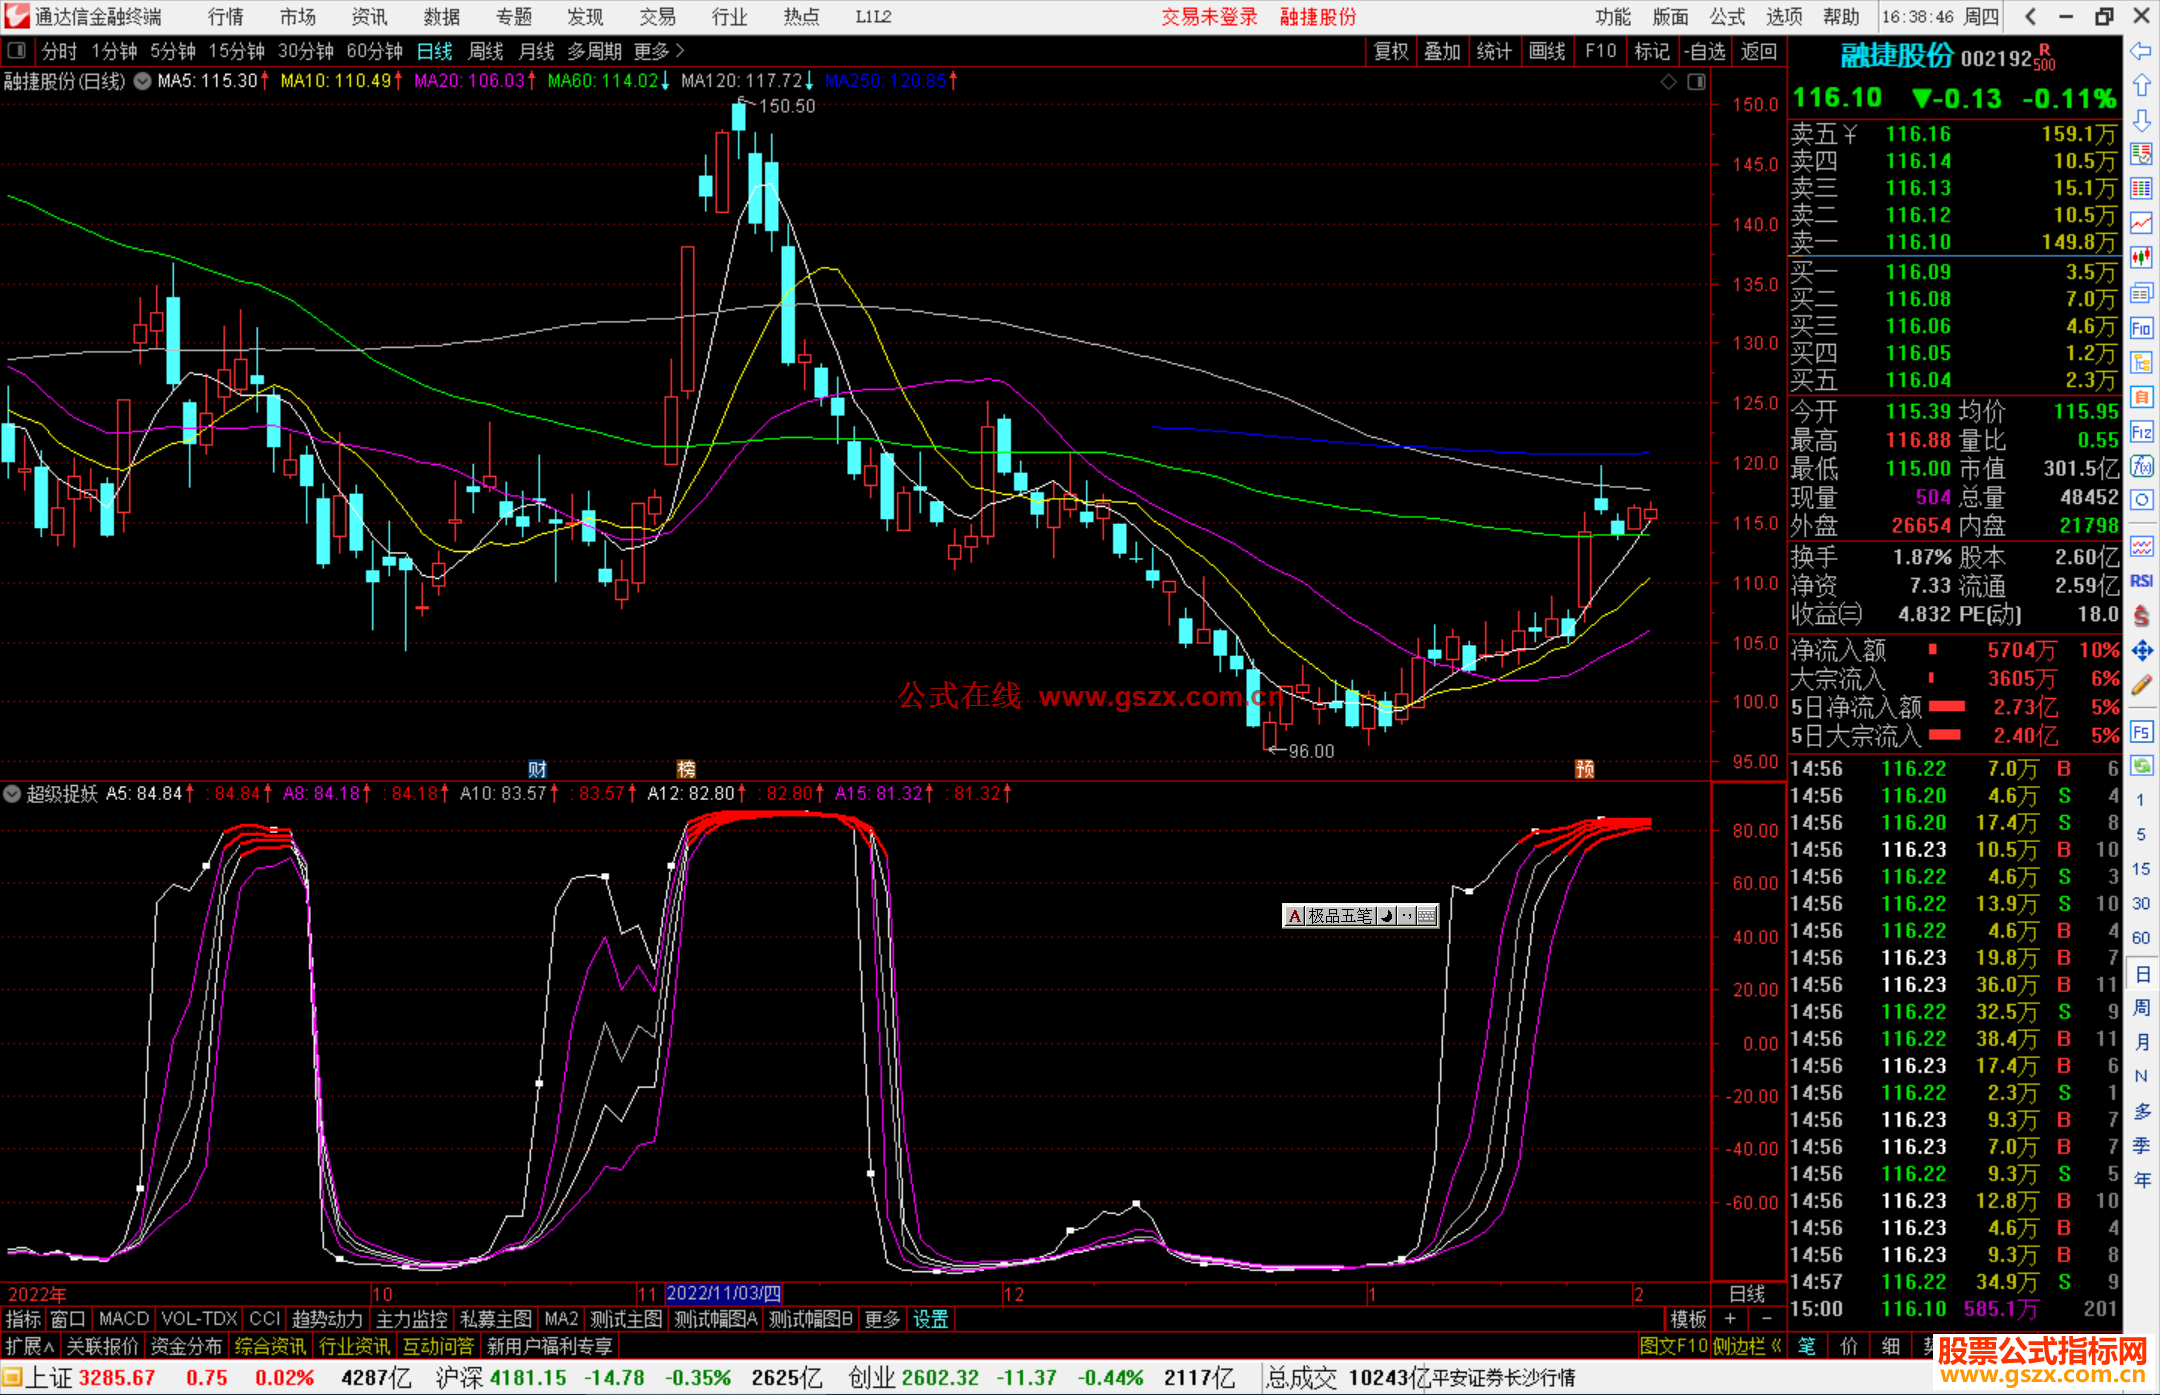
Task: Toggle the round button beside 融捷股份(日线)
Action: point(143,81)
